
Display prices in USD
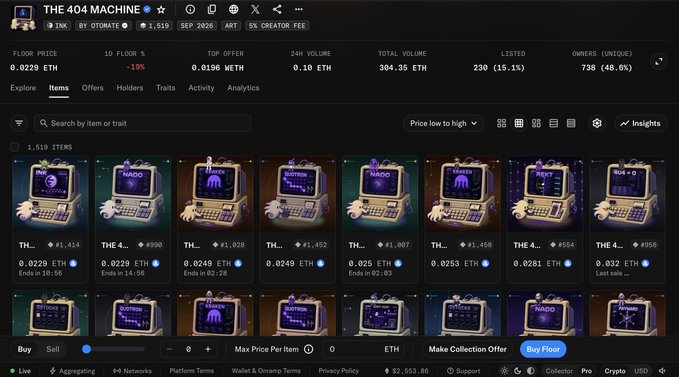click(641, 371)
